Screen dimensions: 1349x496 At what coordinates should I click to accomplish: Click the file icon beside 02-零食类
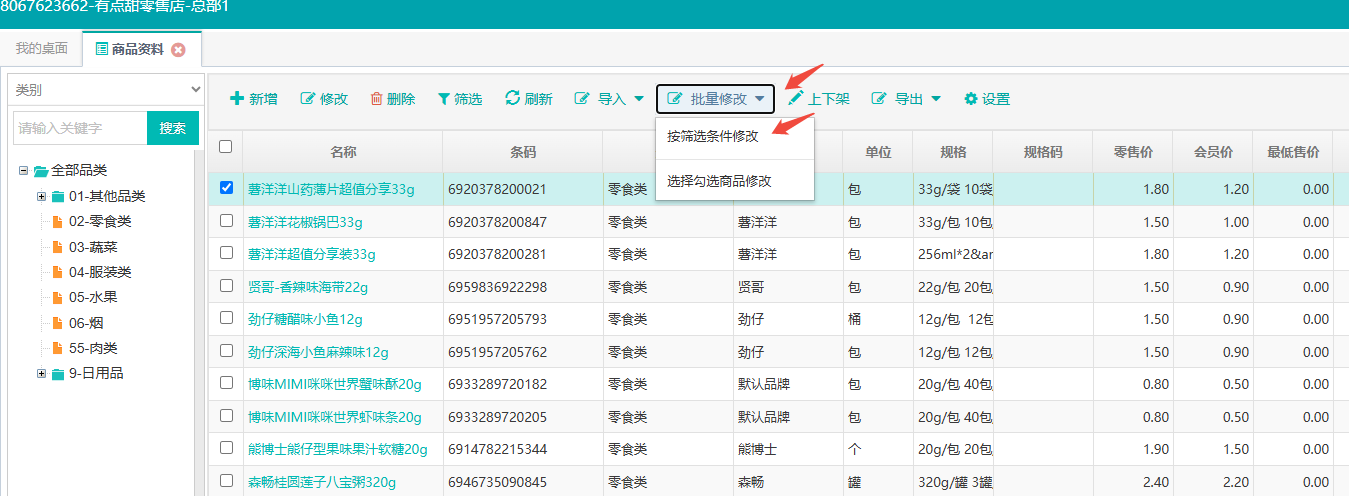tap(58, 221)
